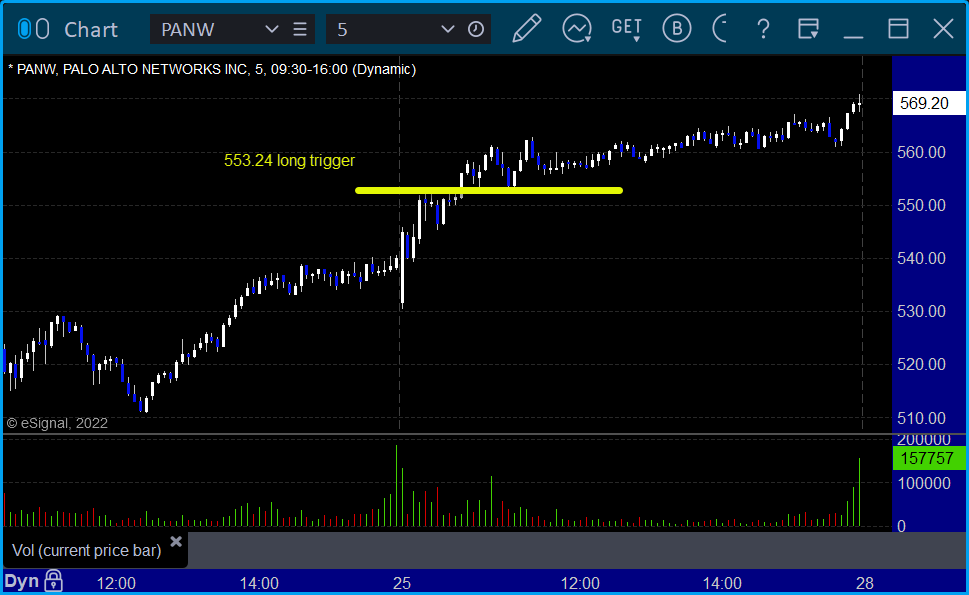Click the 28 date label on time axis

(x=865, y=583)
